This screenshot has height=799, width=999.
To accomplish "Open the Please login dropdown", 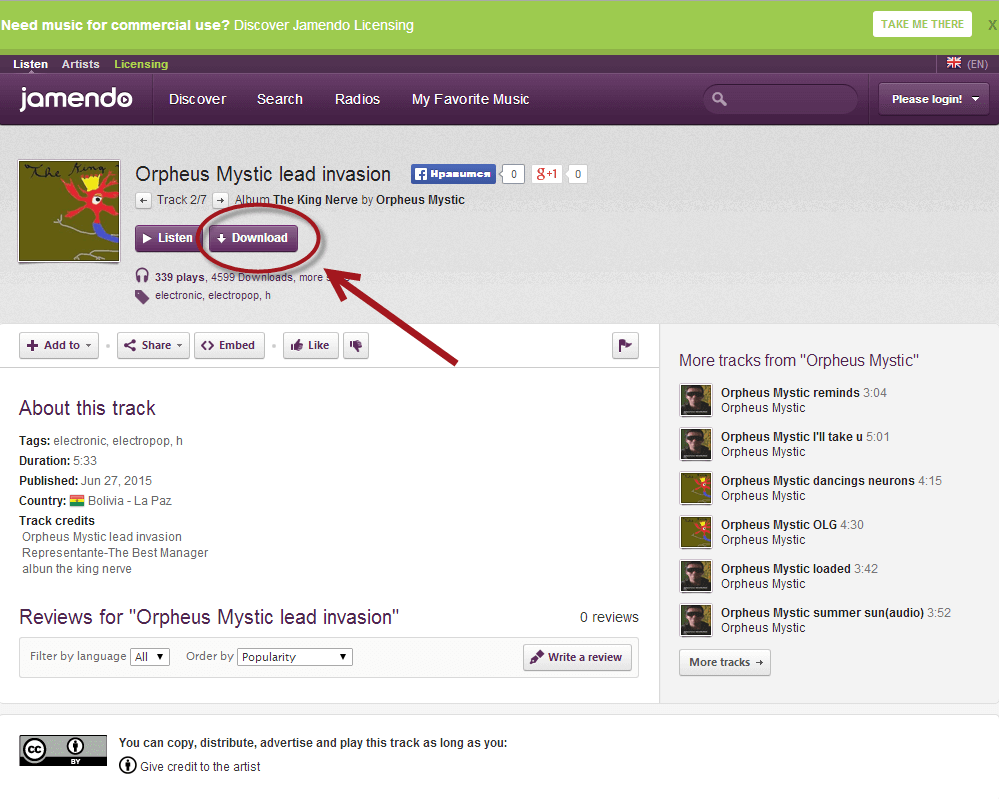I will pos(933,99).
